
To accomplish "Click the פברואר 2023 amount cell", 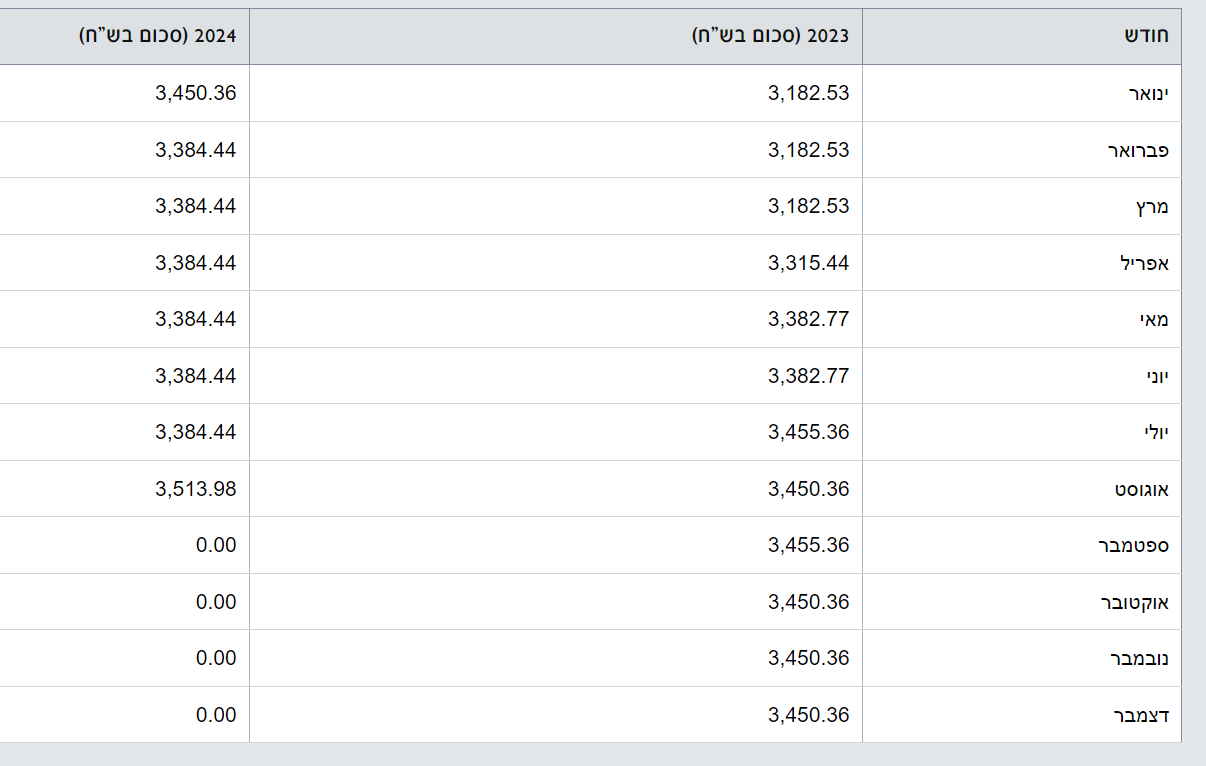I will (808, 150).
